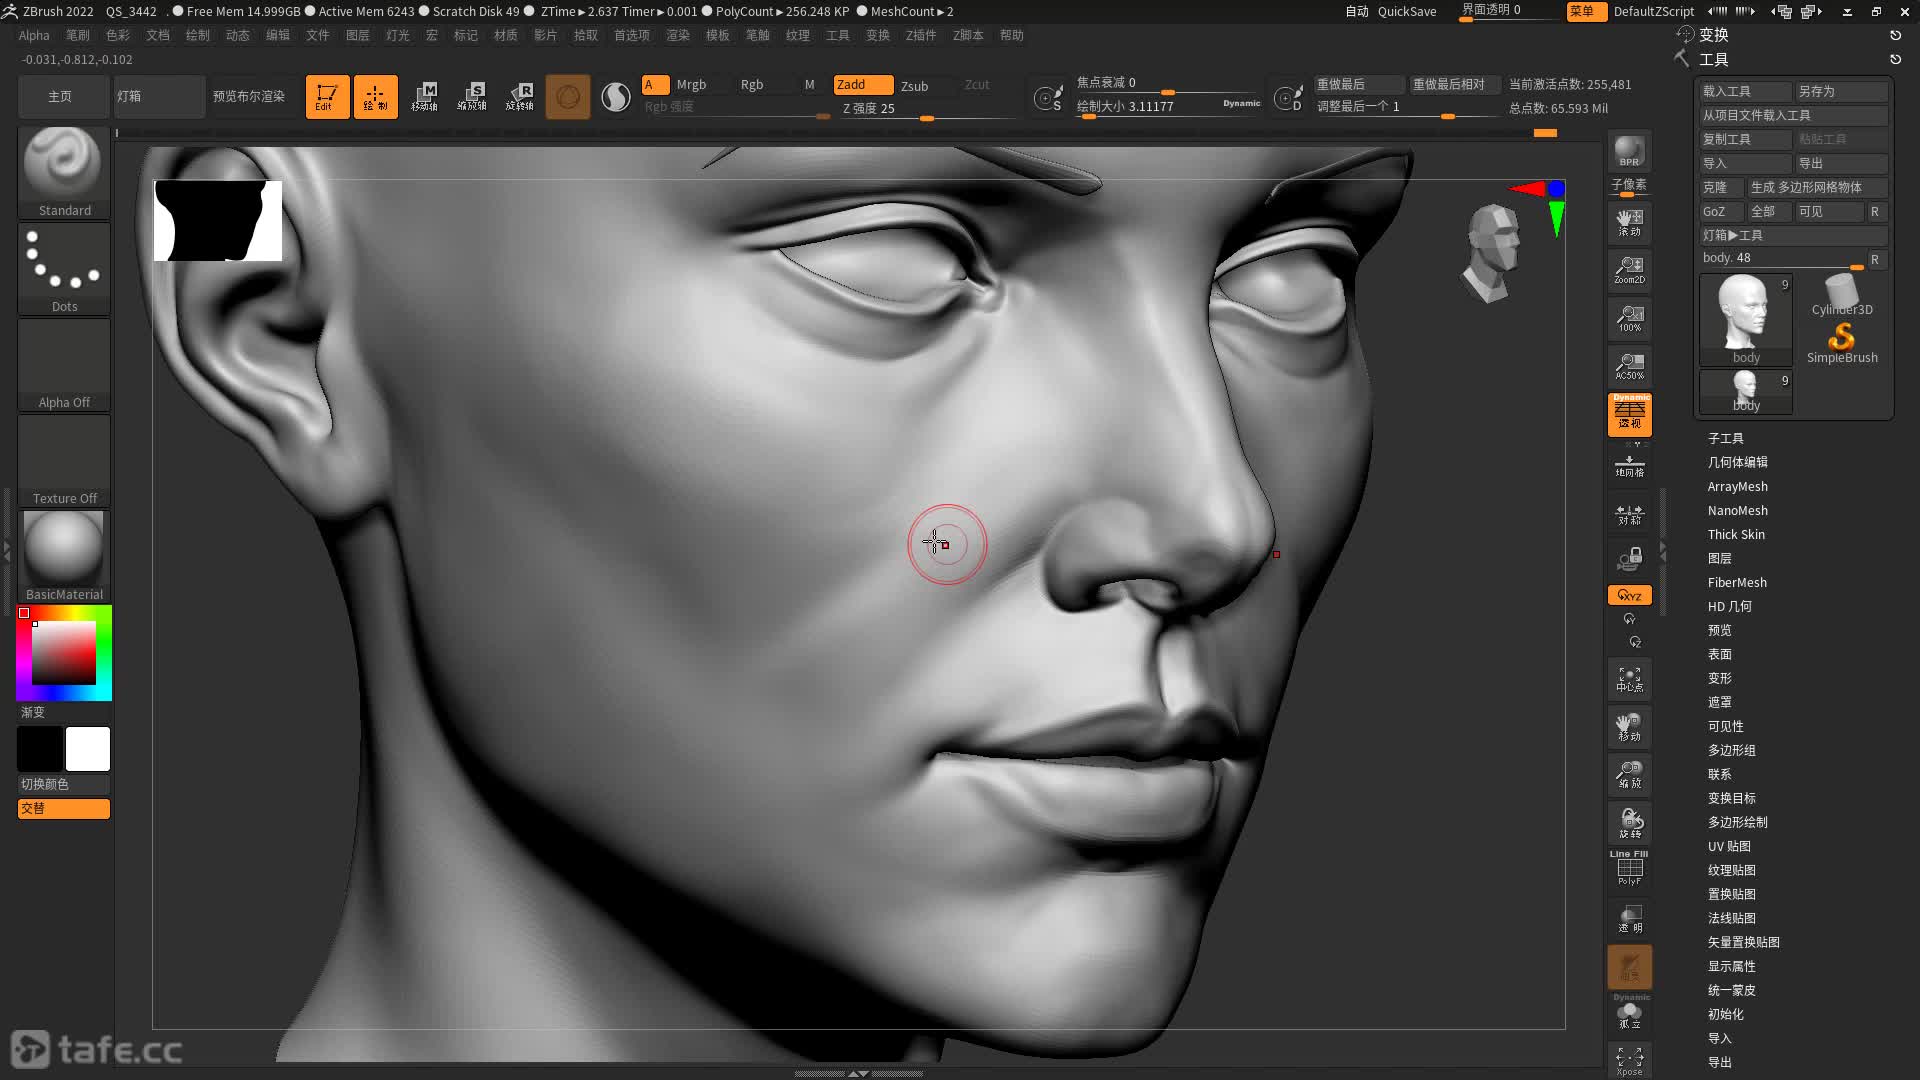
Task: Click the Xpose icon
Action: point(1629,1060)
